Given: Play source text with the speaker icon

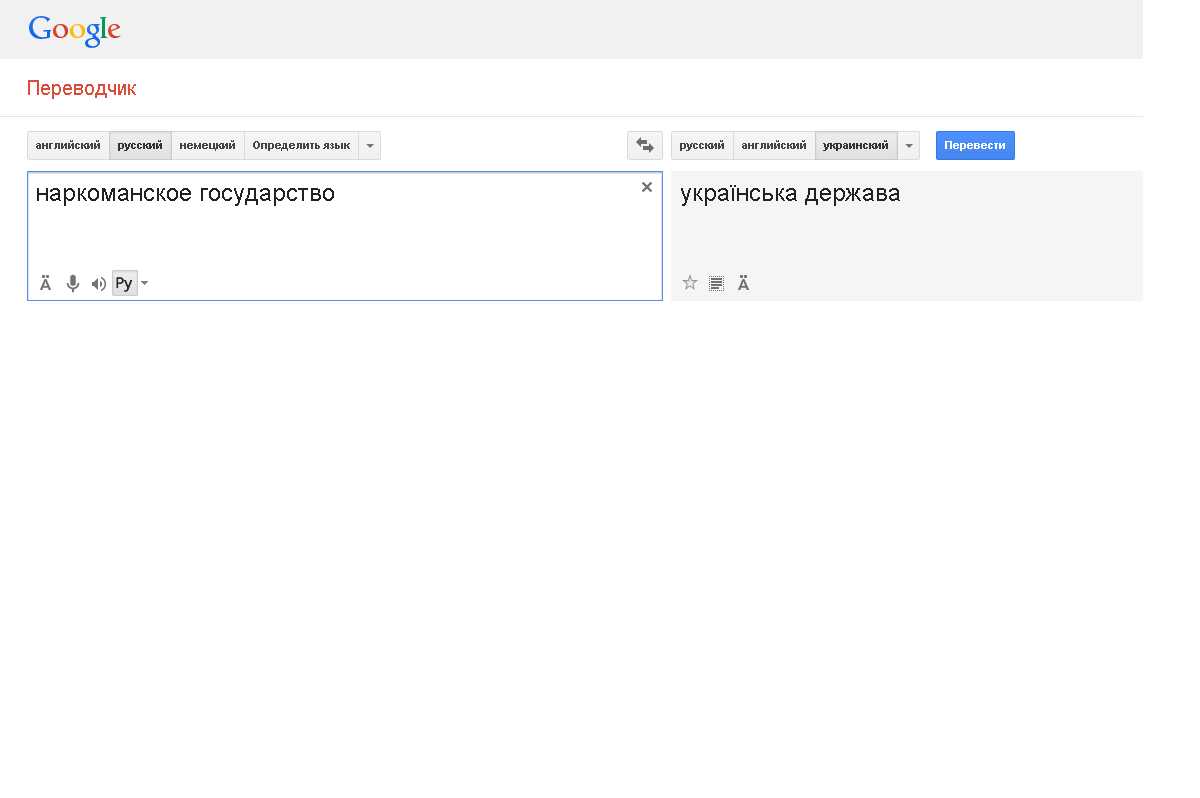Looking at the screenshot, I should [x=98, y=284].
